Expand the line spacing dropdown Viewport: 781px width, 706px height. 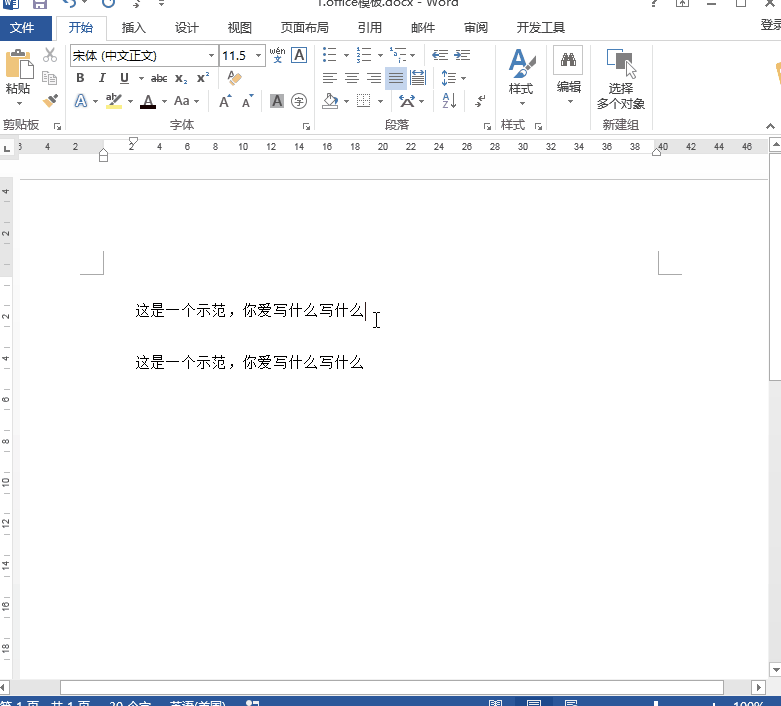463,78
